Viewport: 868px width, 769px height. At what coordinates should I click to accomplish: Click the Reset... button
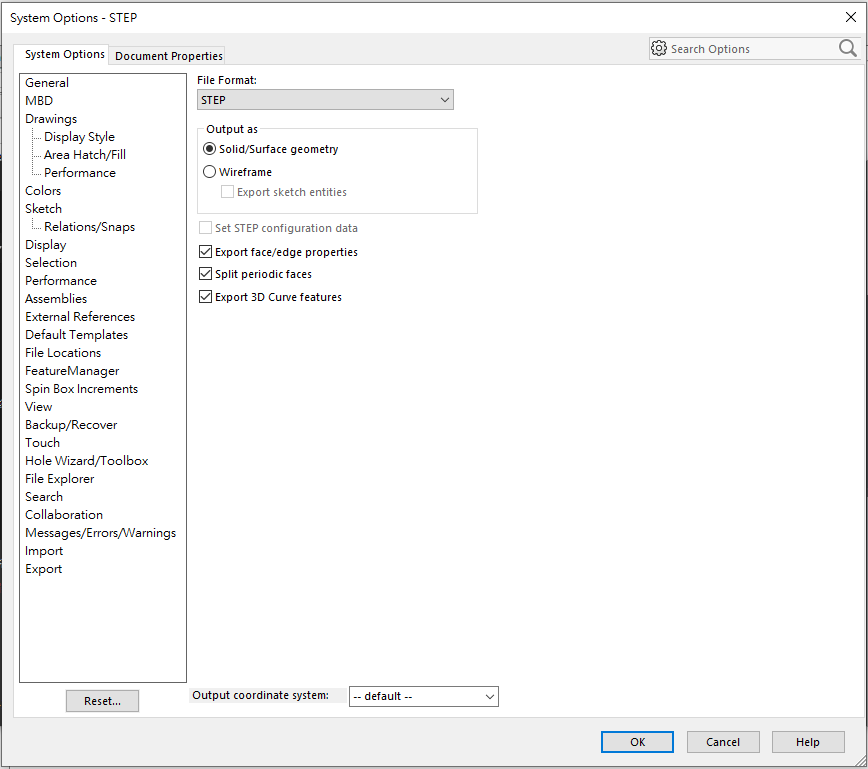(x=102, y=701)
